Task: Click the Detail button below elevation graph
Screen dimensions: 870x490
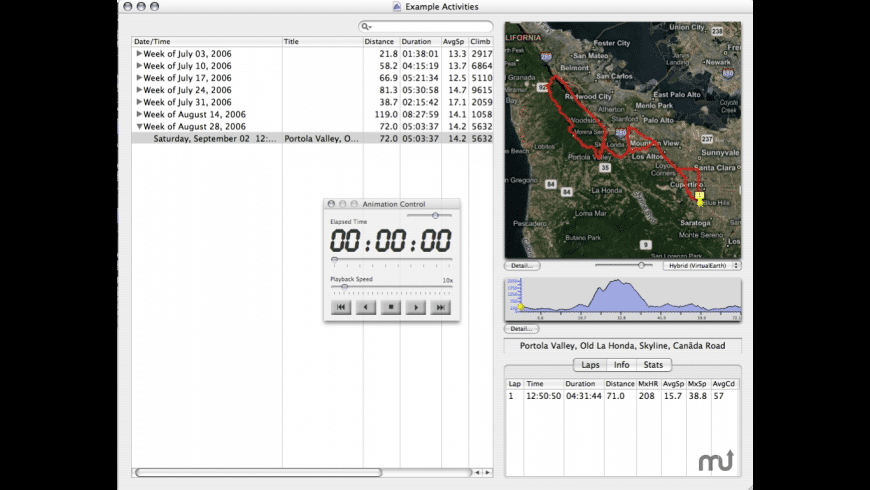Action: 522,328
